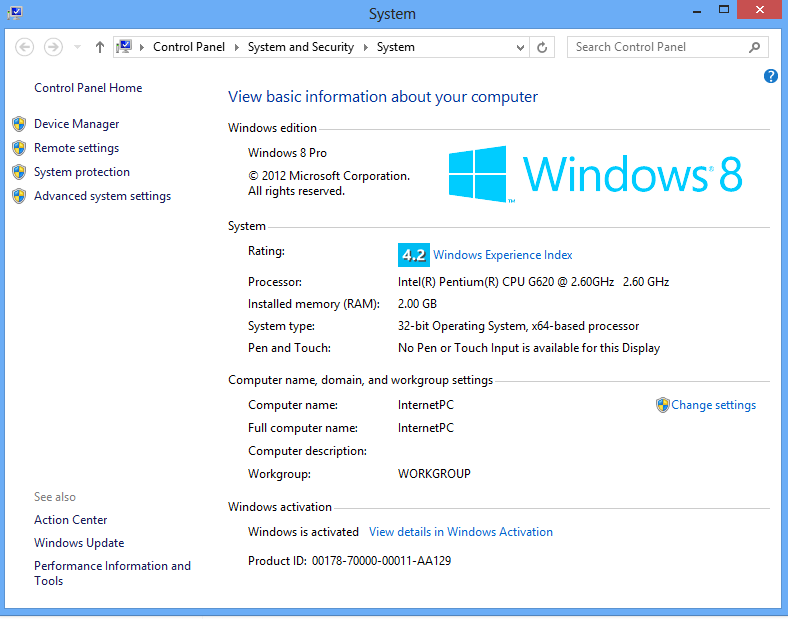This screenshot has width=788, height=619.
Task: Click the Windows 8 logo
Action: (595, 174)
